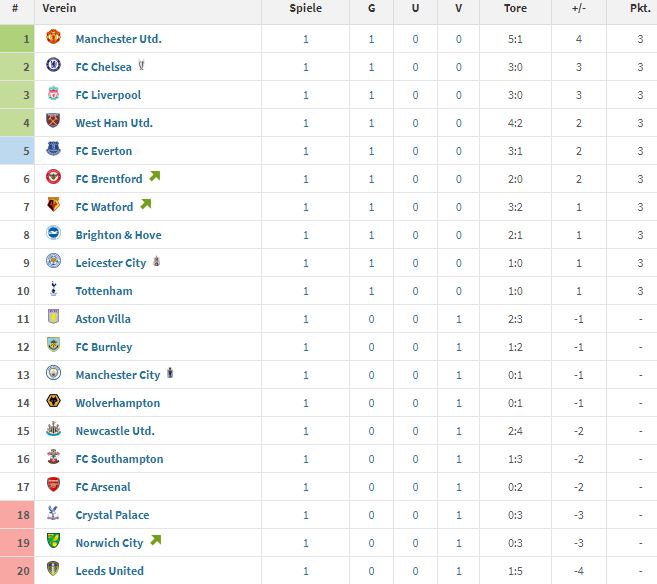Click the trophy icon beside FC Chelsea
Viewport: 657px width, 584px height.
pos(141,65)
